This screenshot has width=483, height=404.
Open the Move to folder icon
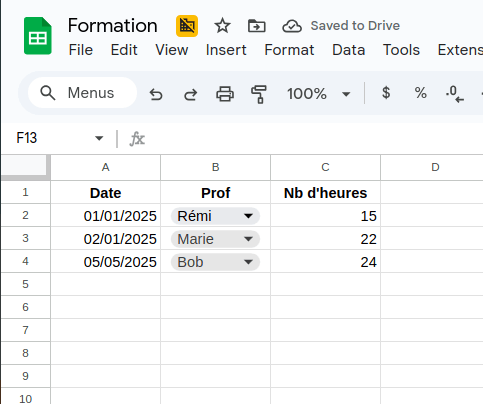pyautogui.click(x=257, y=26)
